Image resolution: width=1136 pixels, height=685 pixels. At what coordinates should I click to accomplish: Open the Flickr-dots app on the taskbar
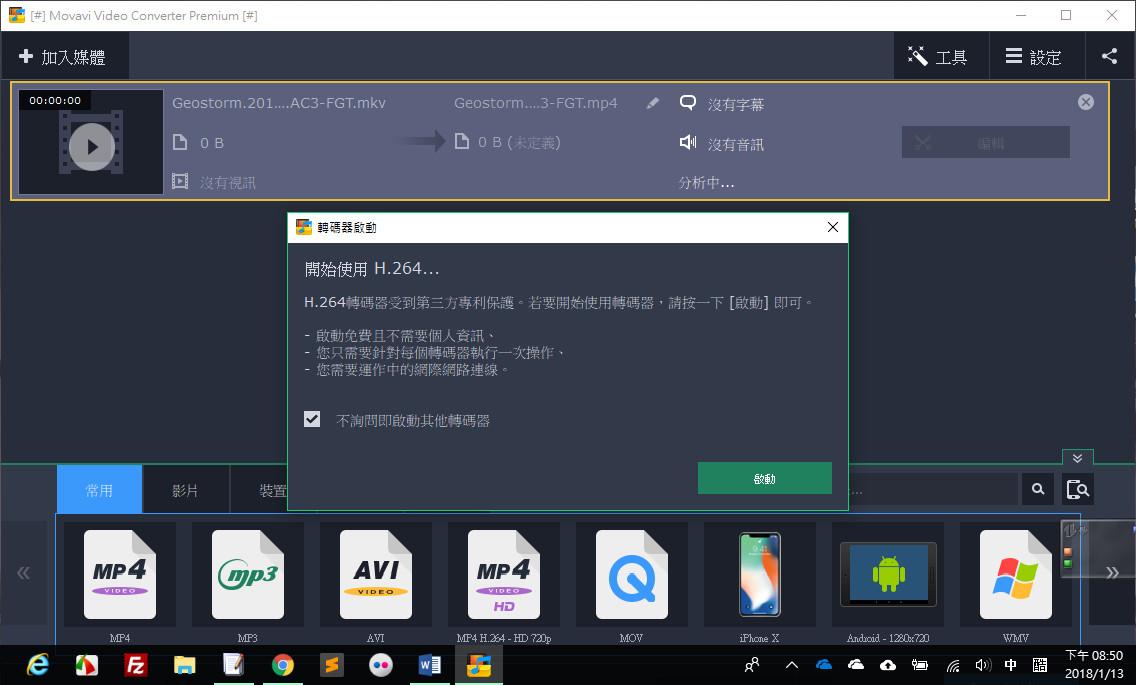(x=380, y=665)
